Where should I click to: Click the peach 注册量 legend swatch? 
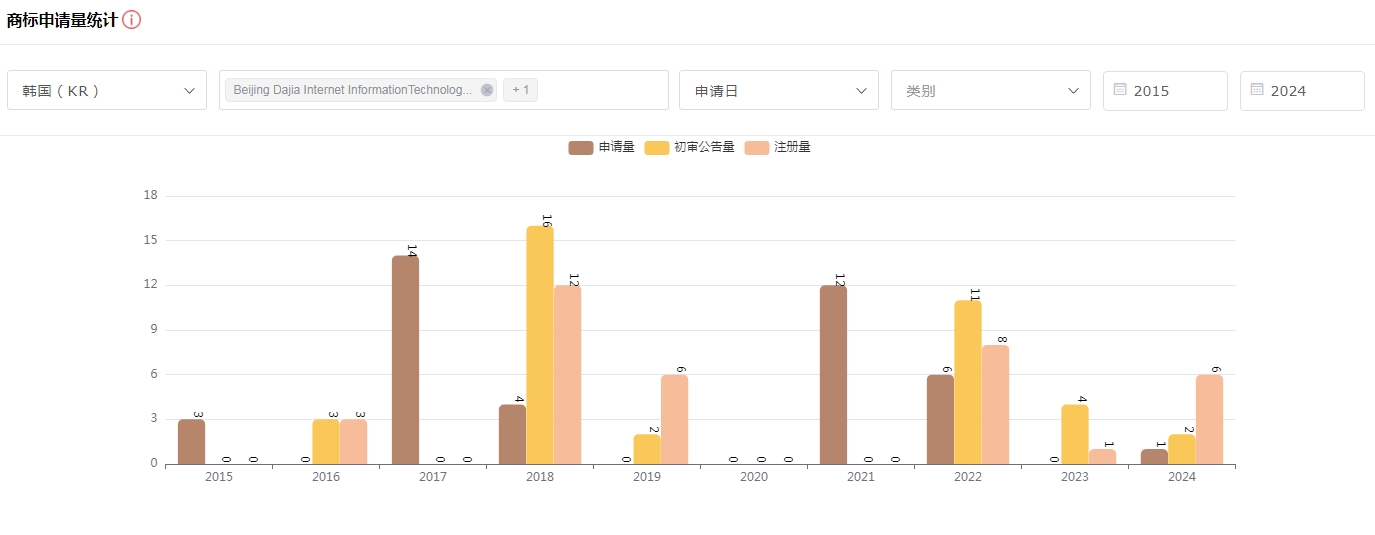point(757,147)
